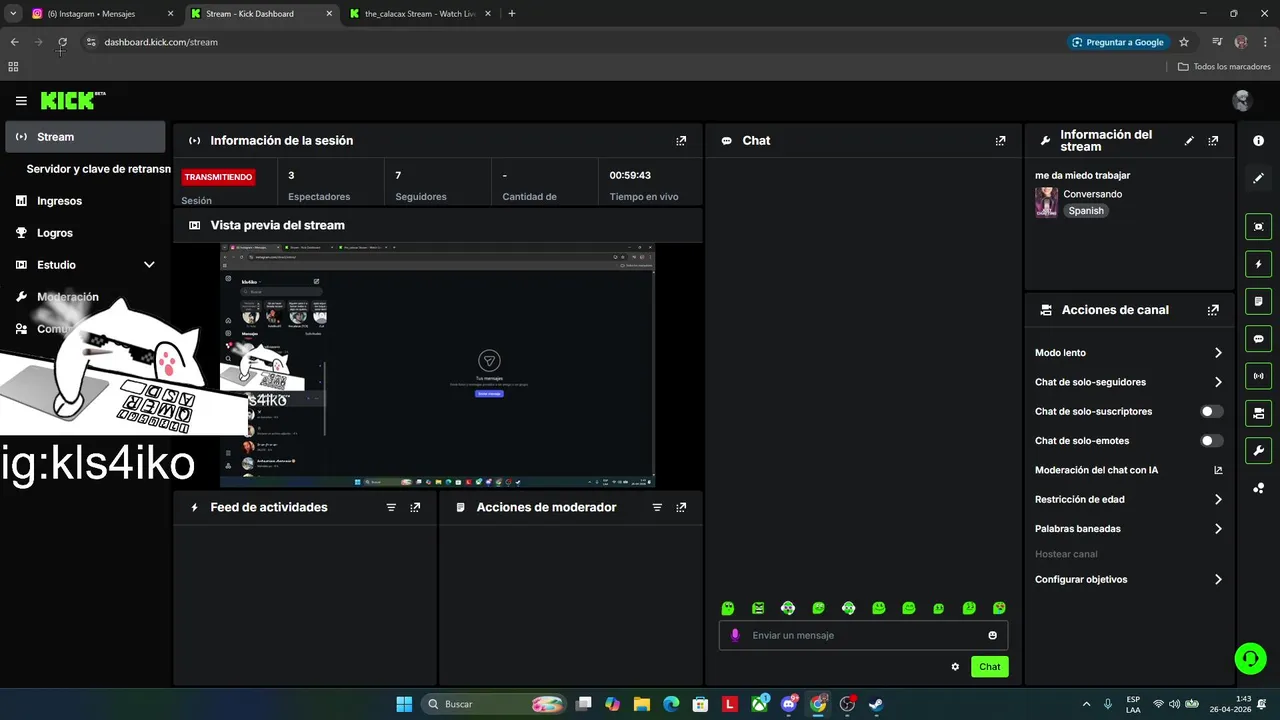Toggle activity feed bolt icon in right rail
The height and width of the screenshot is (720, 1280).
tap(1258, 264)
